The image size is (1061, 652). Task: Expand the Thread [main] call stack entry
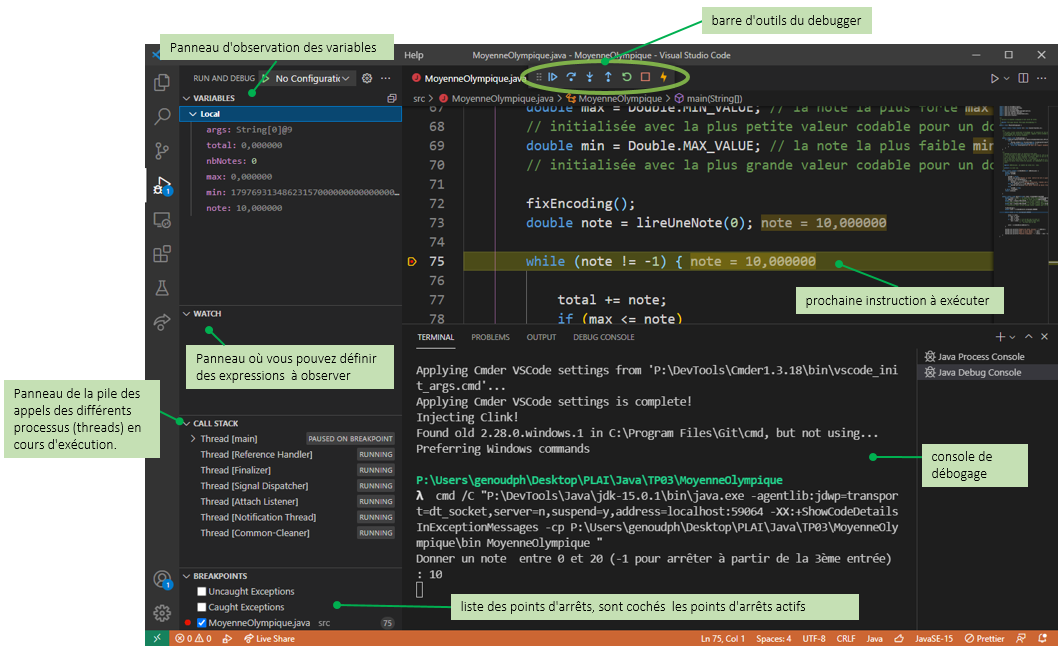[x=192, y=438]
